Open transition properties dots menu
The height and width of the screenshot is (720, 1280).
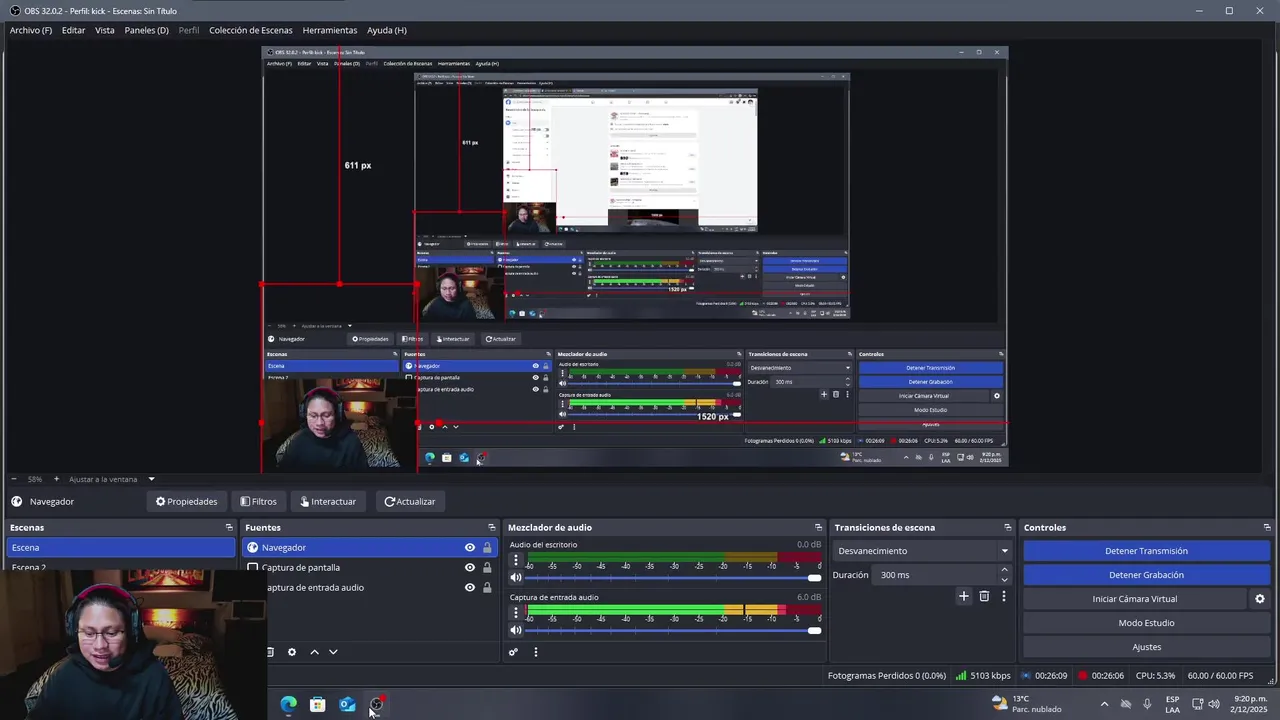tap(1004, 596)
